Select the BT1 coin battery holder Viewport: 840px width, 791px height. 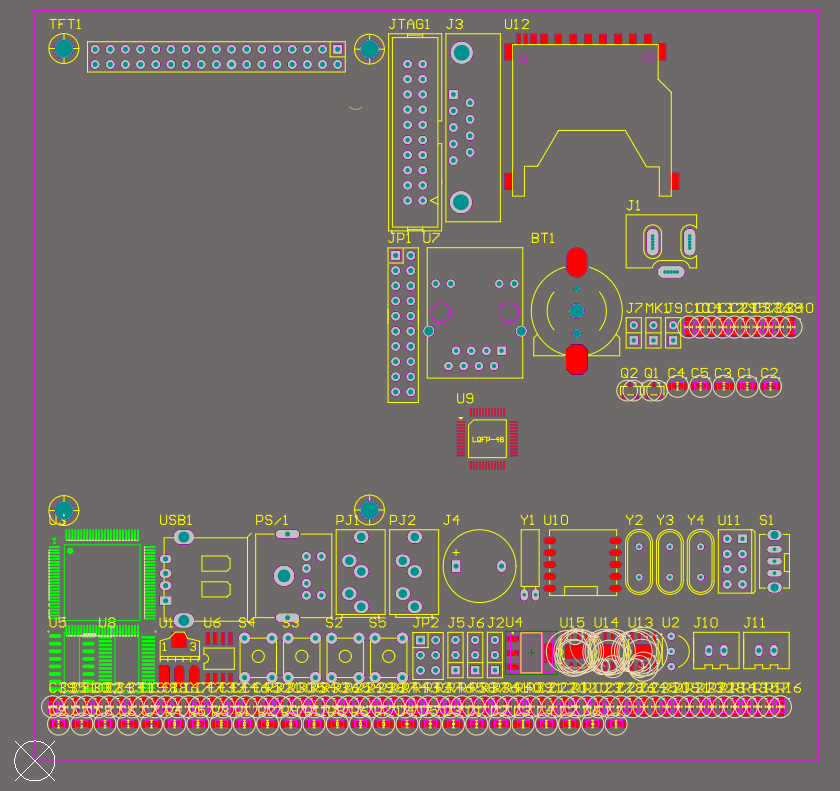click(576, 311)
